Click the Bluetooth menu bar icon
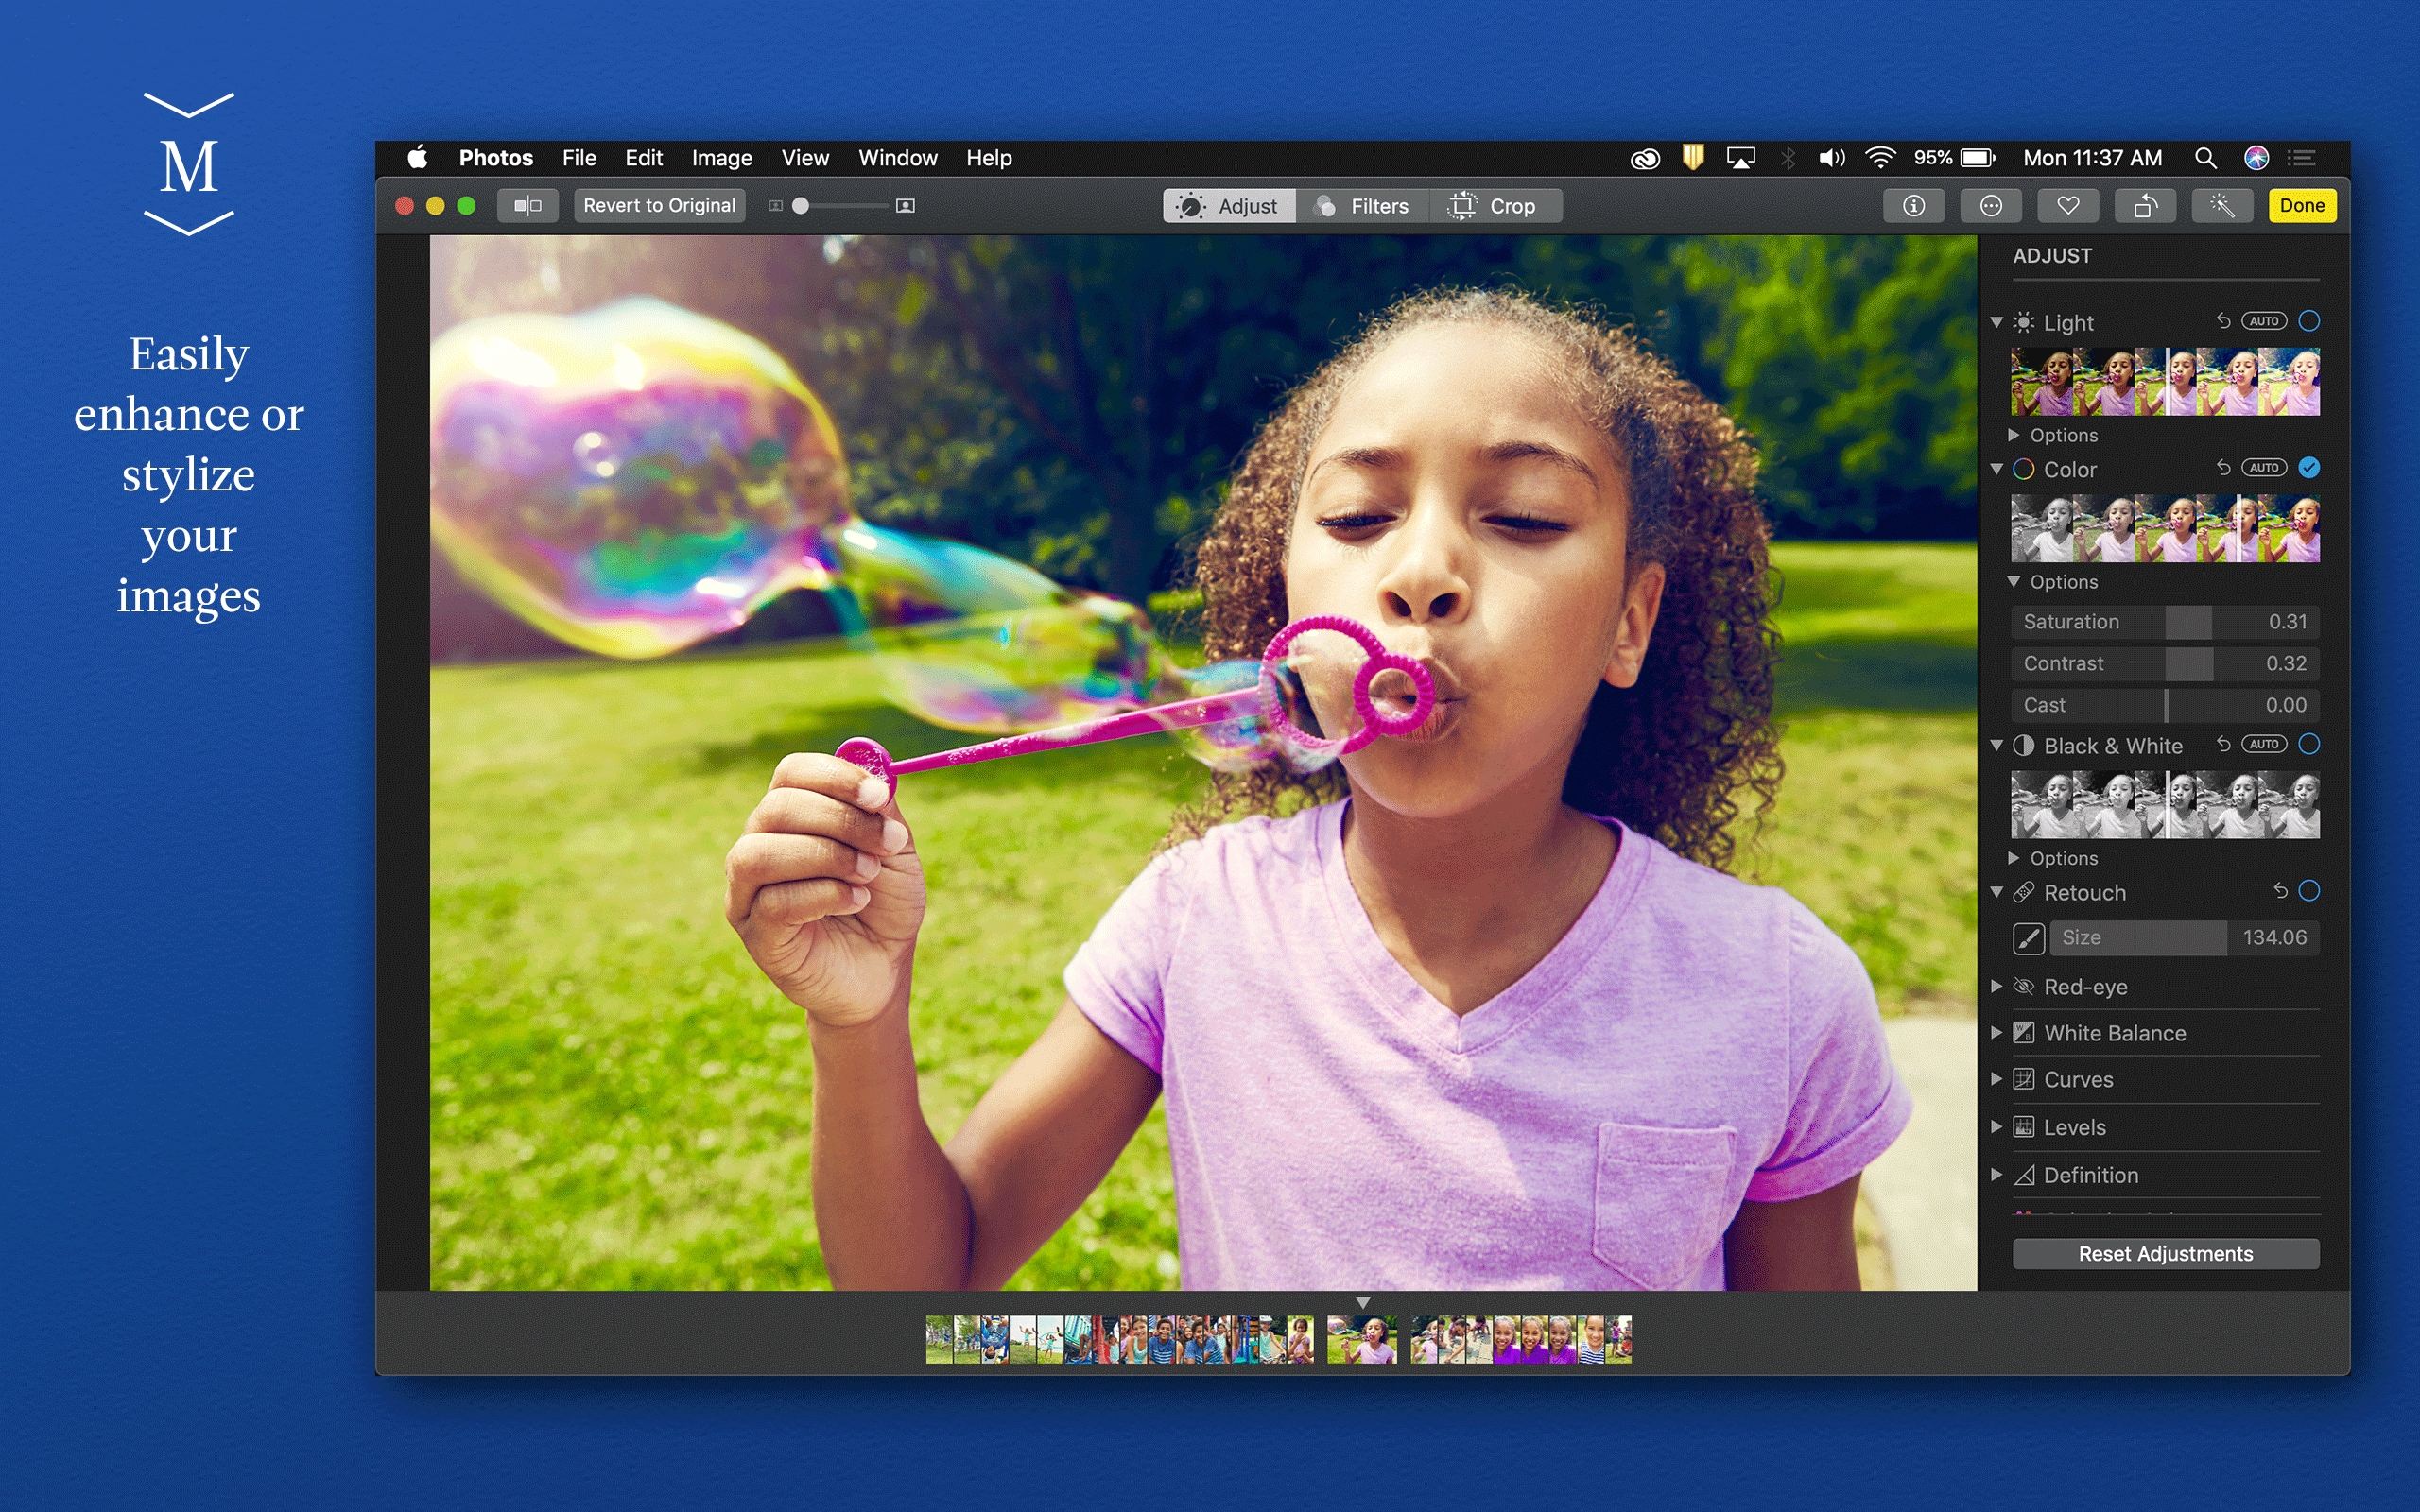Screen dimensions: 2420x1512 1788,158
